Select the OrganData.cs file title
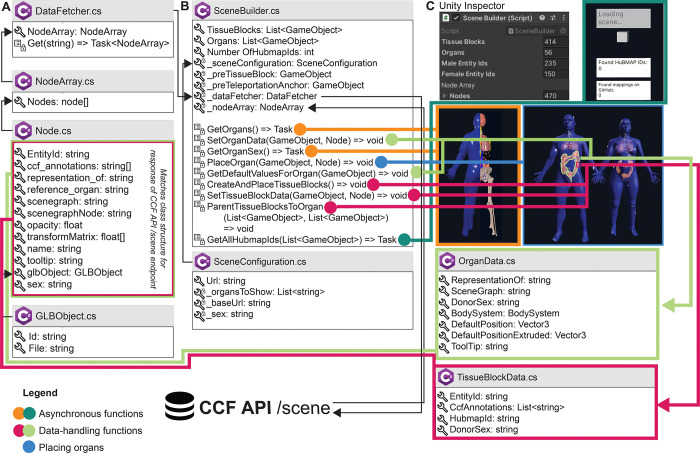 tap(487, 261)
